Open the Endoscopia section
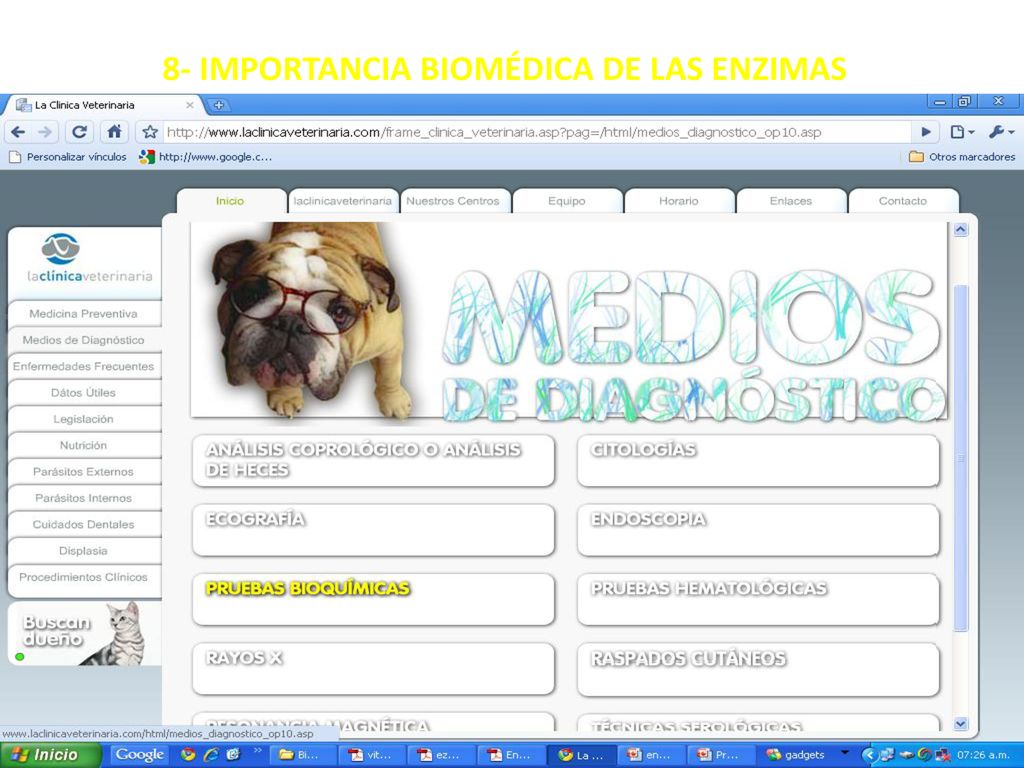1024x768 pixels. (758, 530)
